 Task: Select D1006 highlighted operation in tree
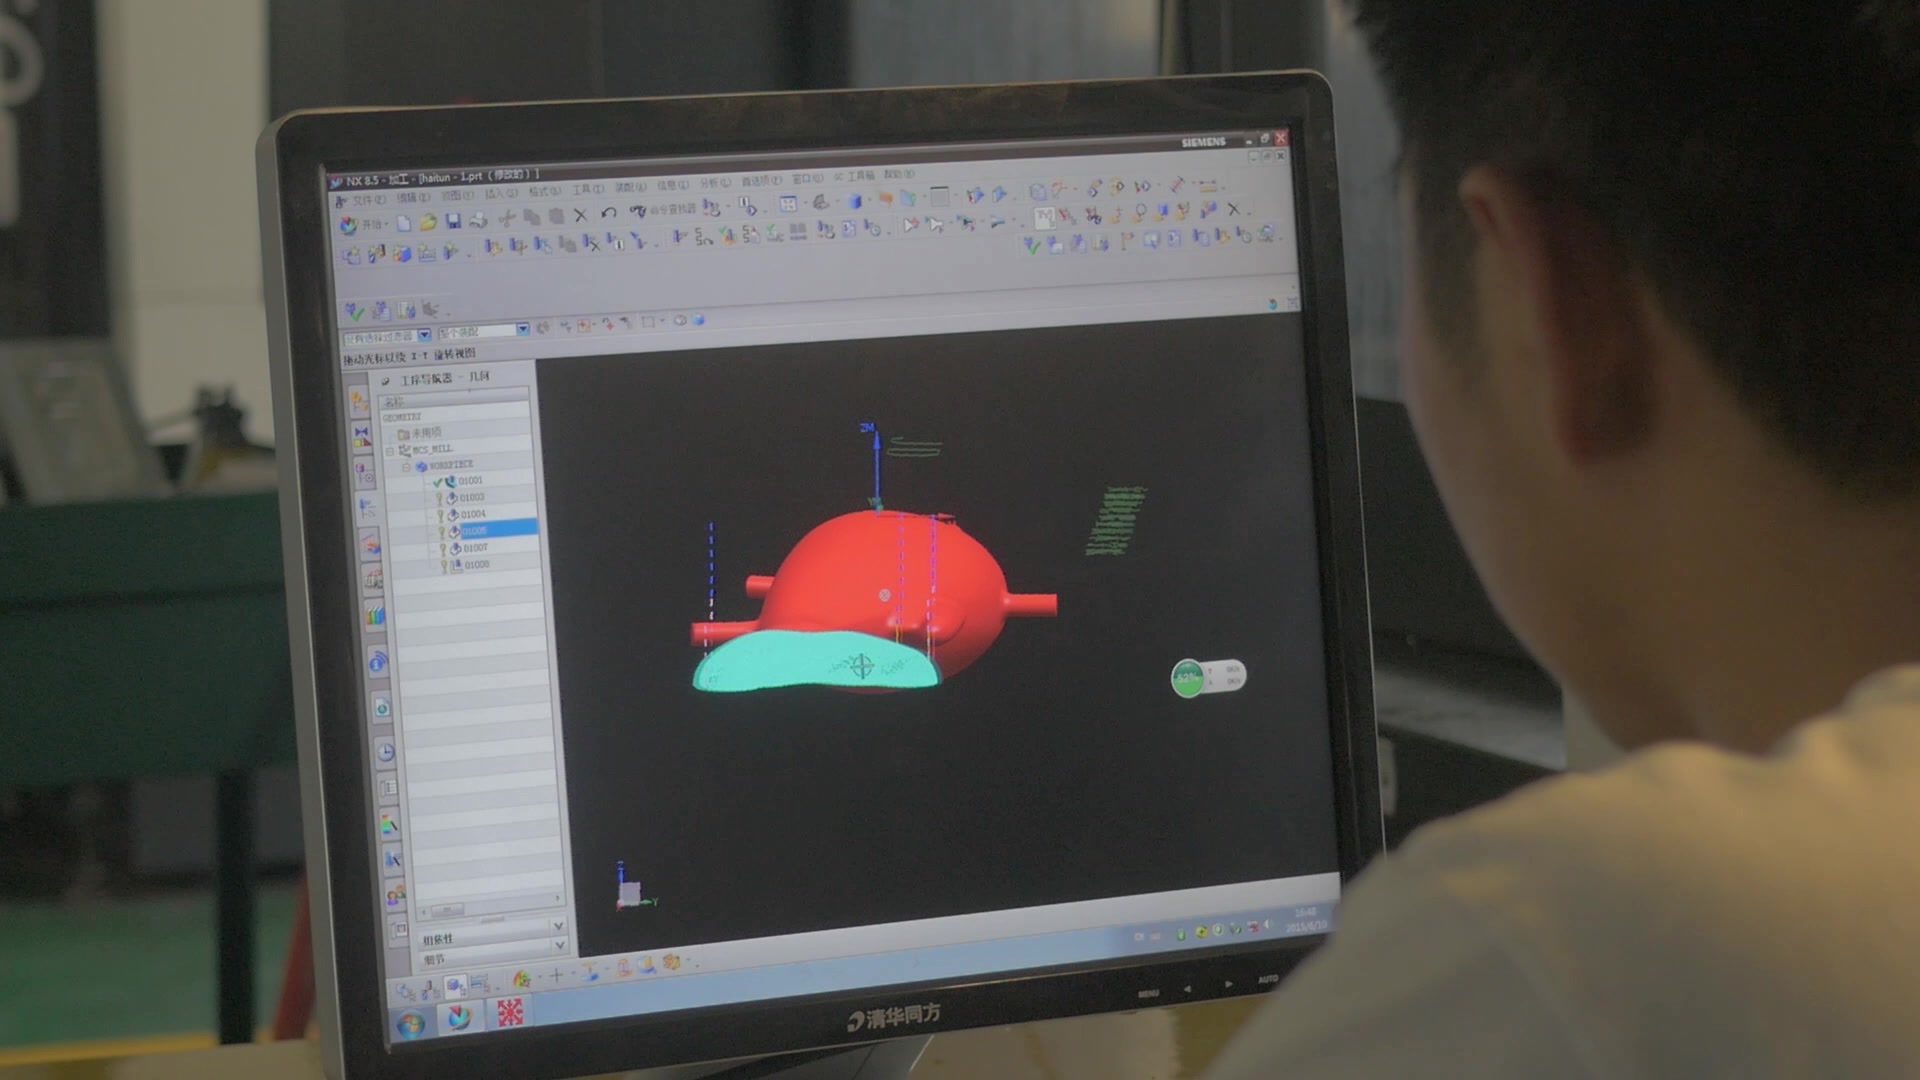481,527
